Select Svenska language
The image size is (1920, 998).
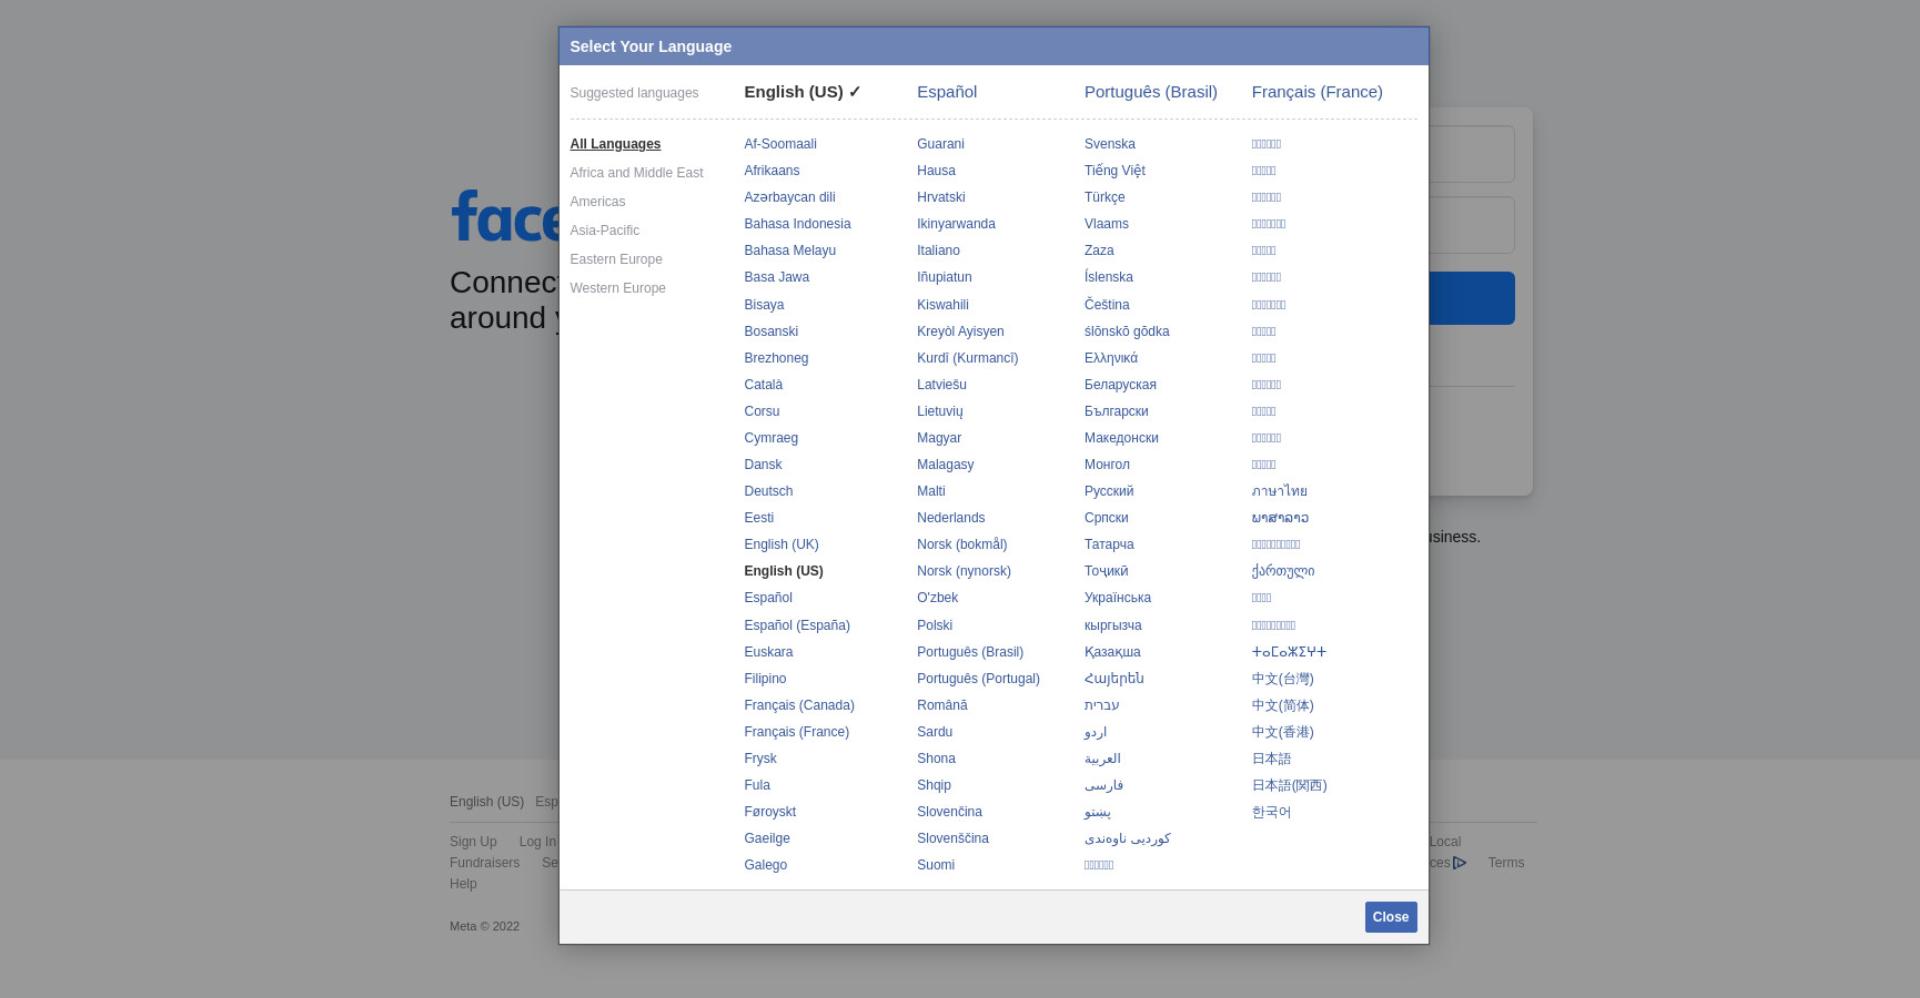[1109, 144]
